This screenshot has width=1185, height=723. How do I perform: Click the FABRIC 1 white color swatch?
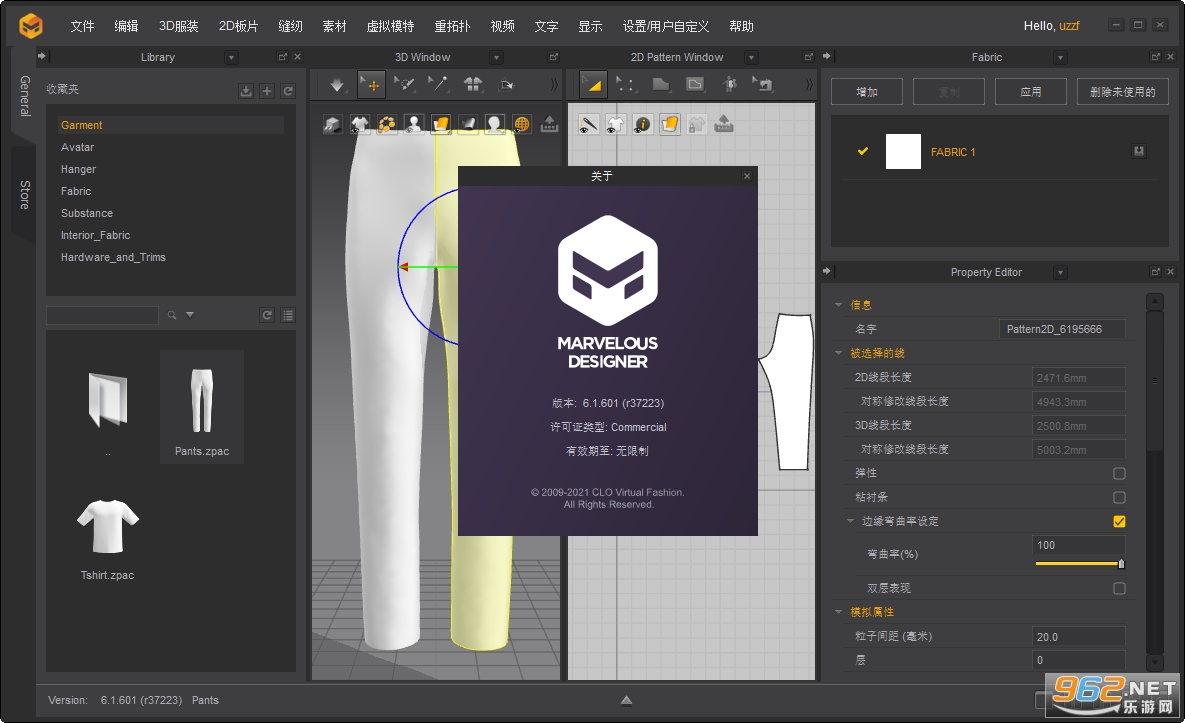pos(903,151)
